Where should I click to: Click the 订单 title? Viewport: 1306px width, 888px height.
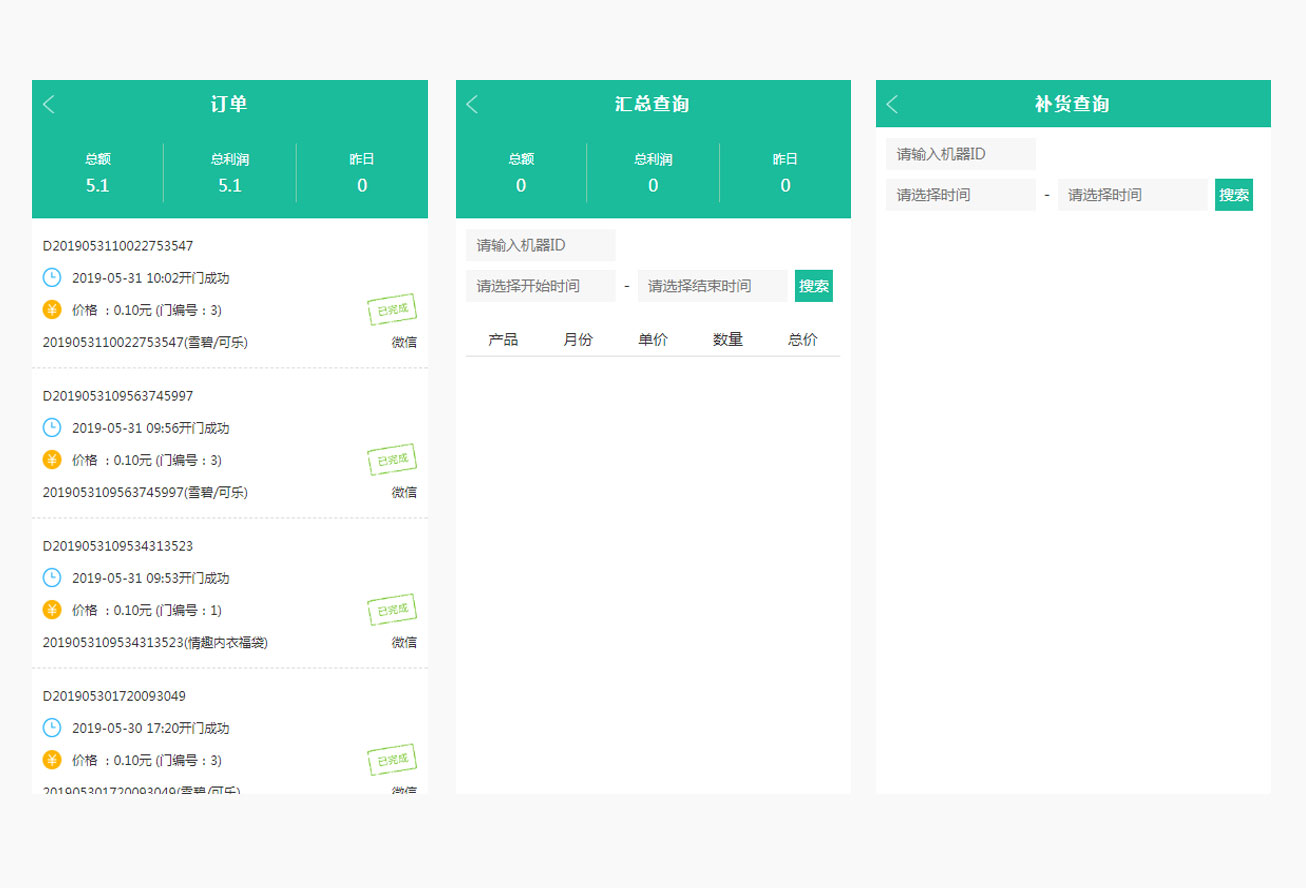tap(229, 104)
